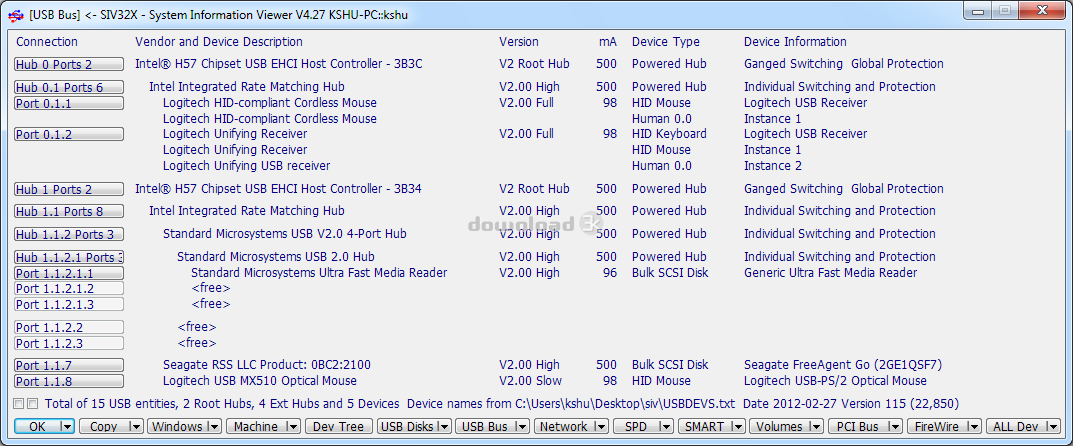
Task: Click the Port 0.1.2 connection button
Action: (69, 134)
